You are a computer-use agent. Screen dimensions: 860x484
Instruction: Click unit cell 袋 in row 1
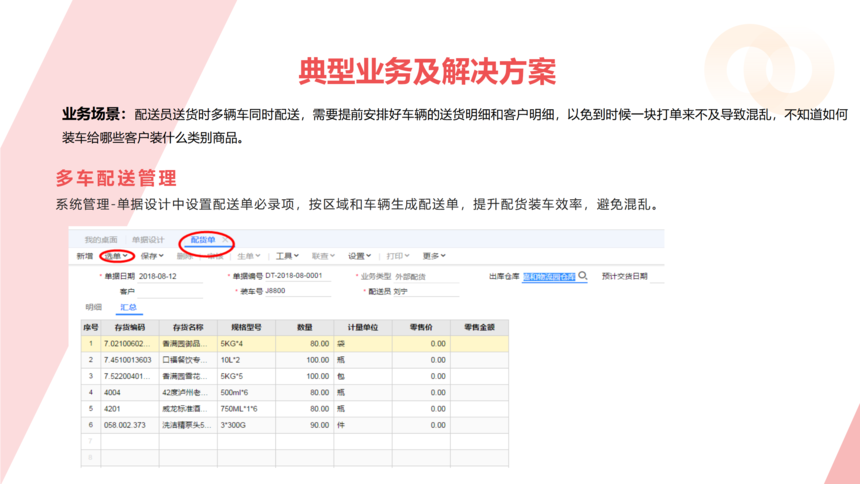pos(363,344)
